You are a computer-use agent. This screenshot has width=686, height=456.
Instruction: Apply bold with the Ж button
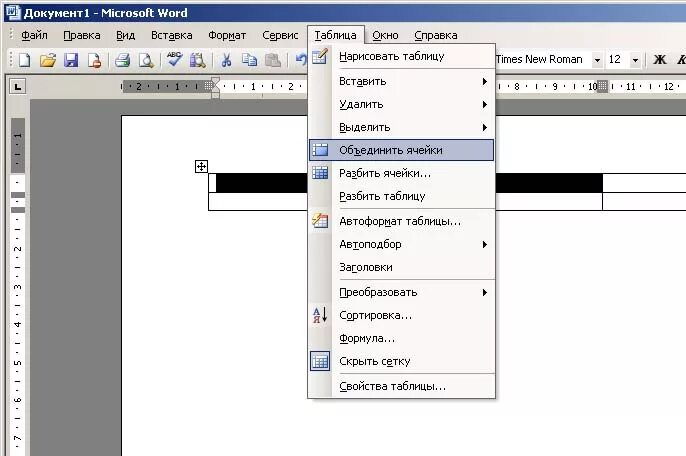(x=660, y=60)
